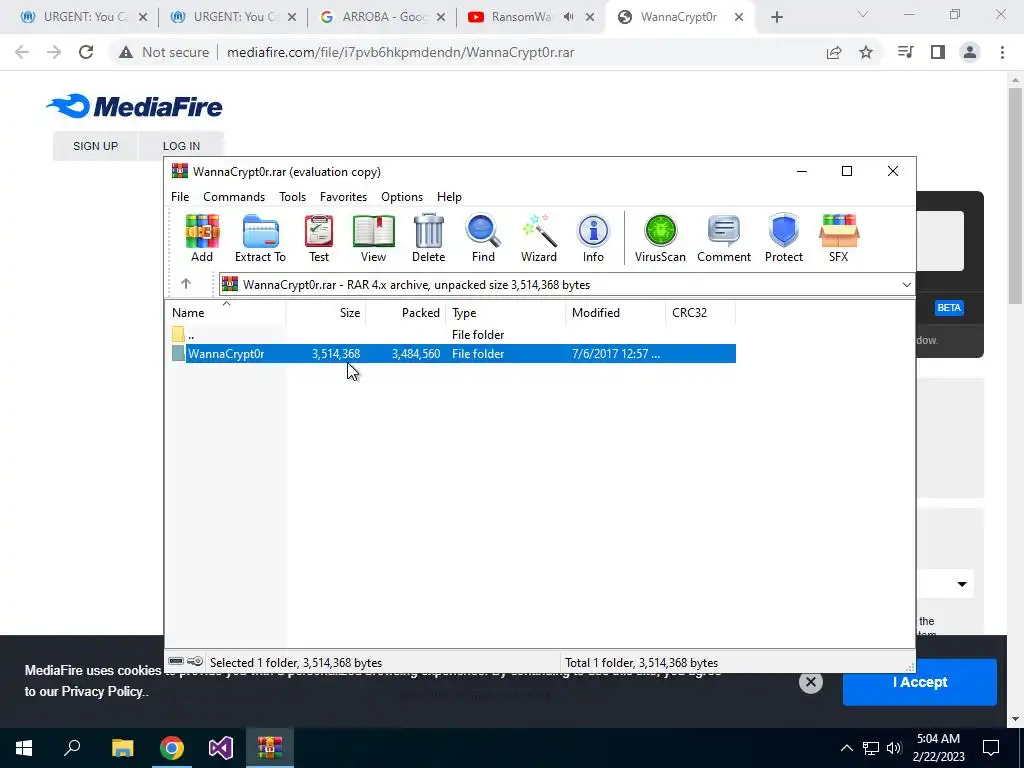Sort by Modified column header
Image resolution: width=1024 pixels, height=768 pixels.
pos(615,313)
